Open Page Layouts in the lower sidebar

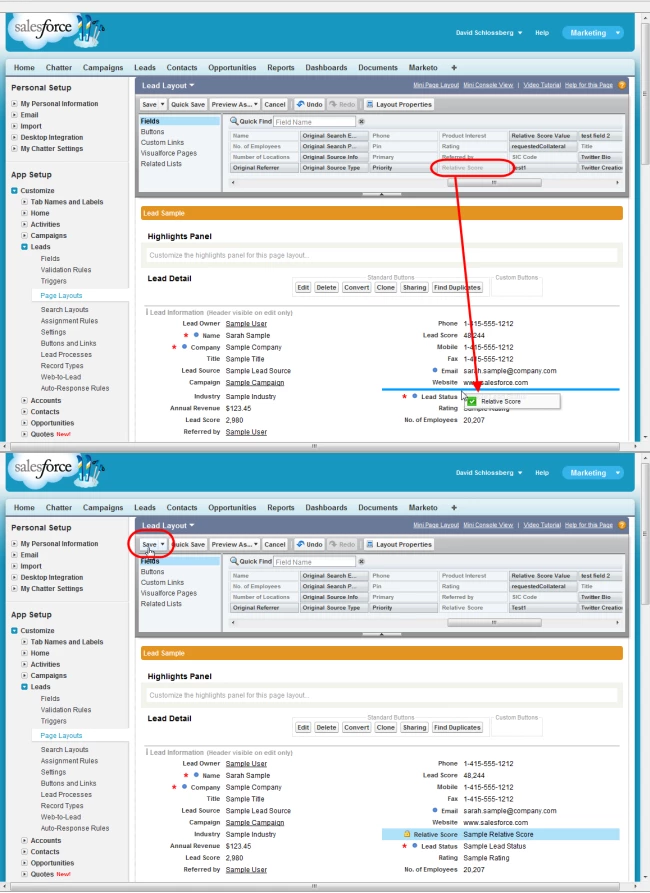click(x=61, y=736)
